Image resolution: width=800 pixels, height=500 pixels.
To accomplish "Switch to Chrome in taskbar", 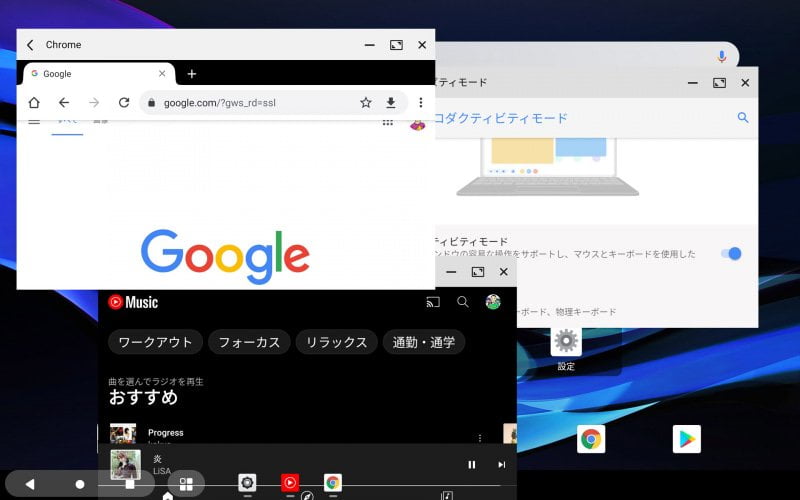I will (x=333, y=483).
